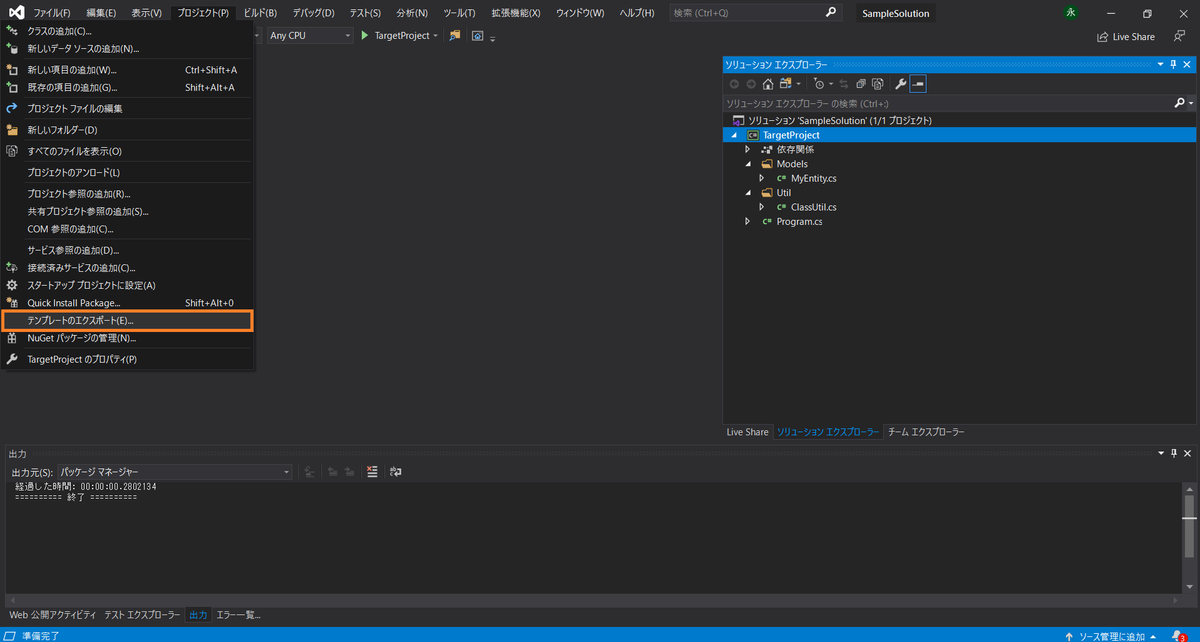Click the sync with active document icon
The height and width of the screenshot is (642, 1200).
pos(844,84)
